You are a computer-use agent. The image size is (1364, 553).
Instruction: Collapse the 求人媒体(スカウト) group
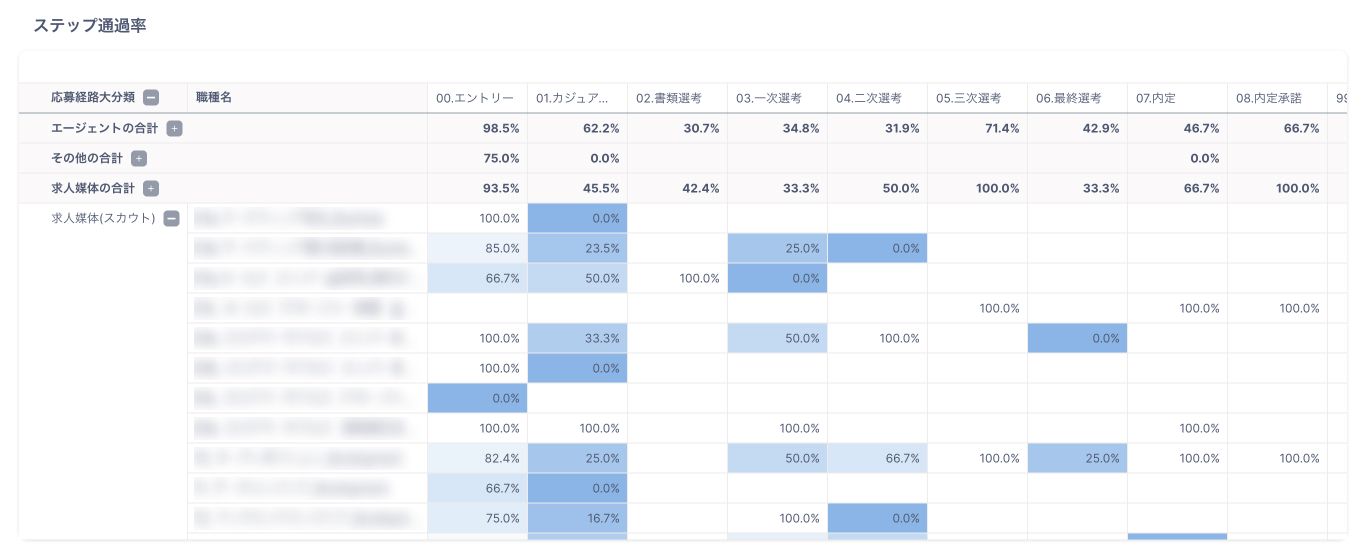[172, 218]
